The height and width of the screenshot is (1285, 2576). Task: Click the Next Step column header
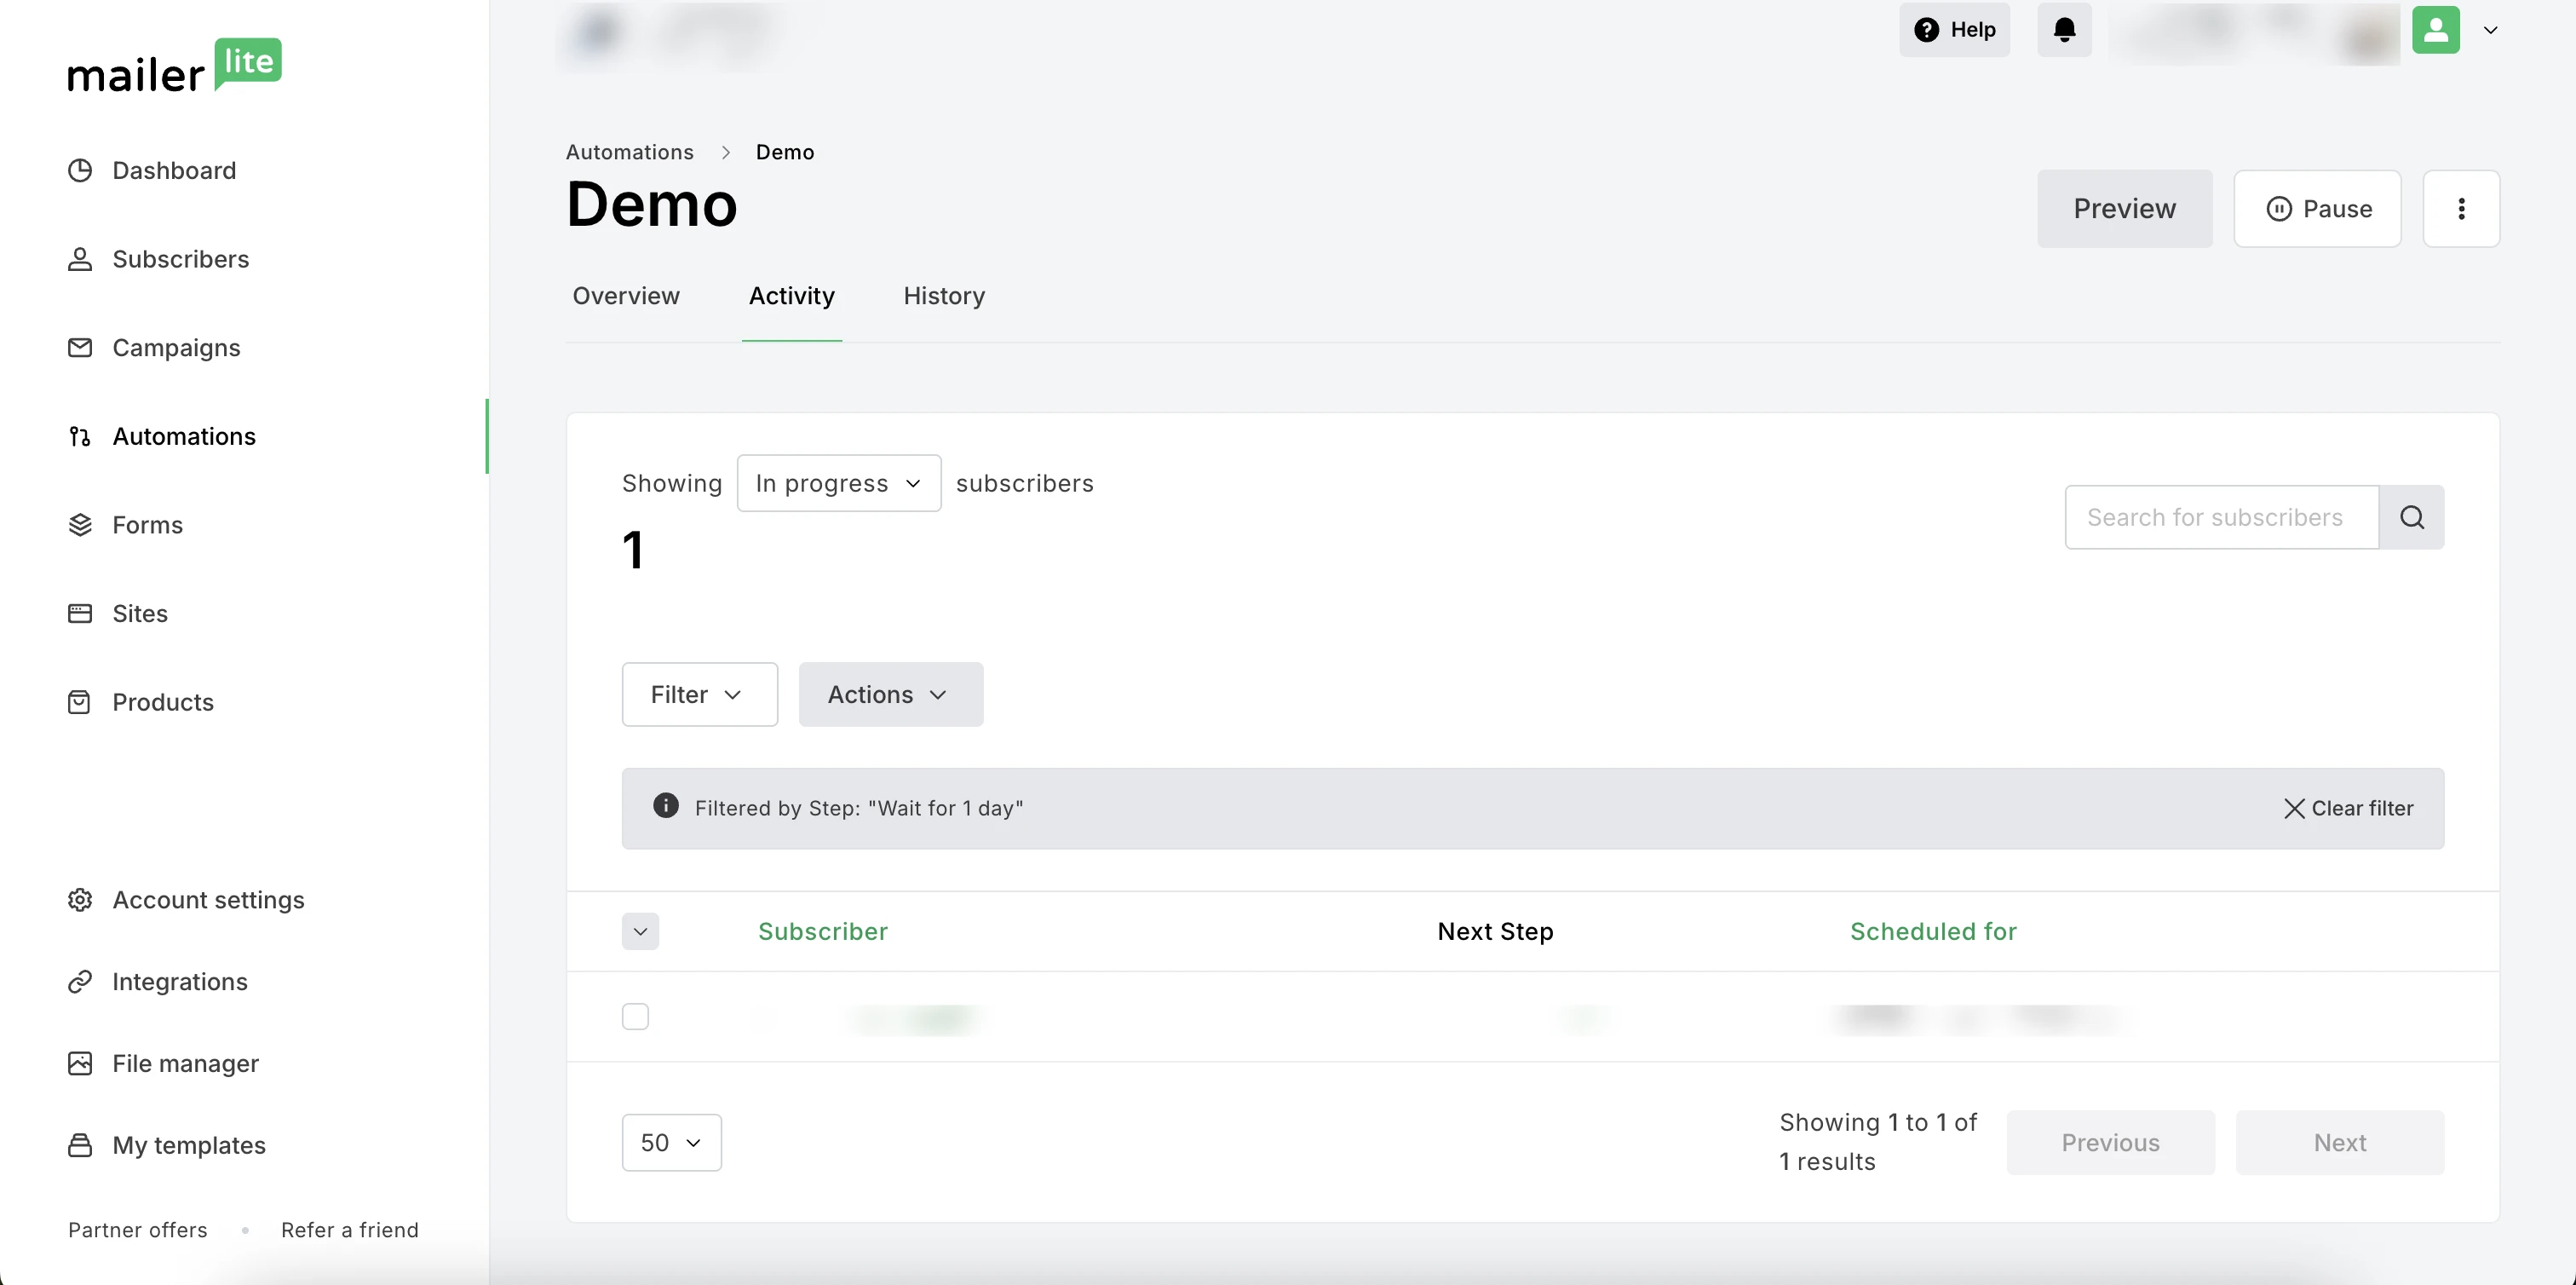coord(1496,932)
